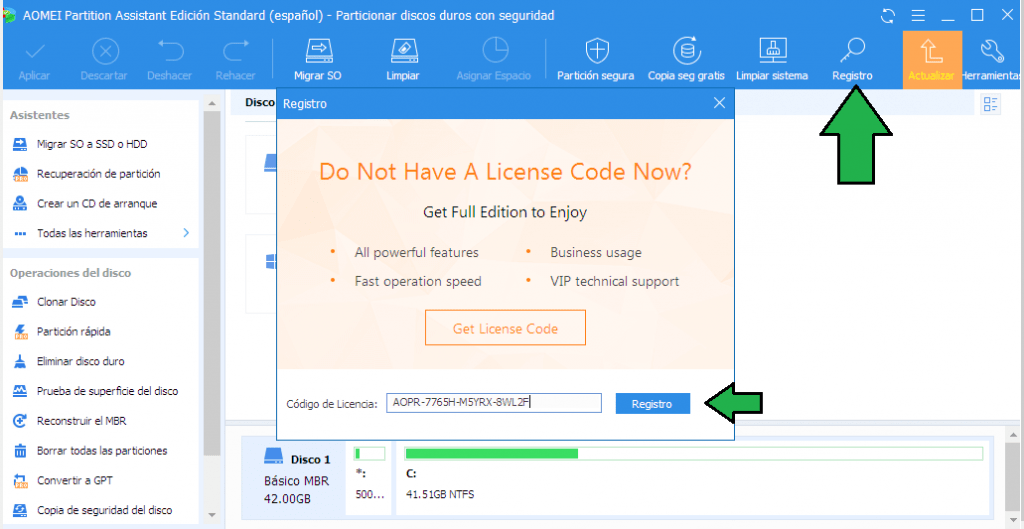
Task: Click the Deshacer undo arrow
Action: (170, 52)
